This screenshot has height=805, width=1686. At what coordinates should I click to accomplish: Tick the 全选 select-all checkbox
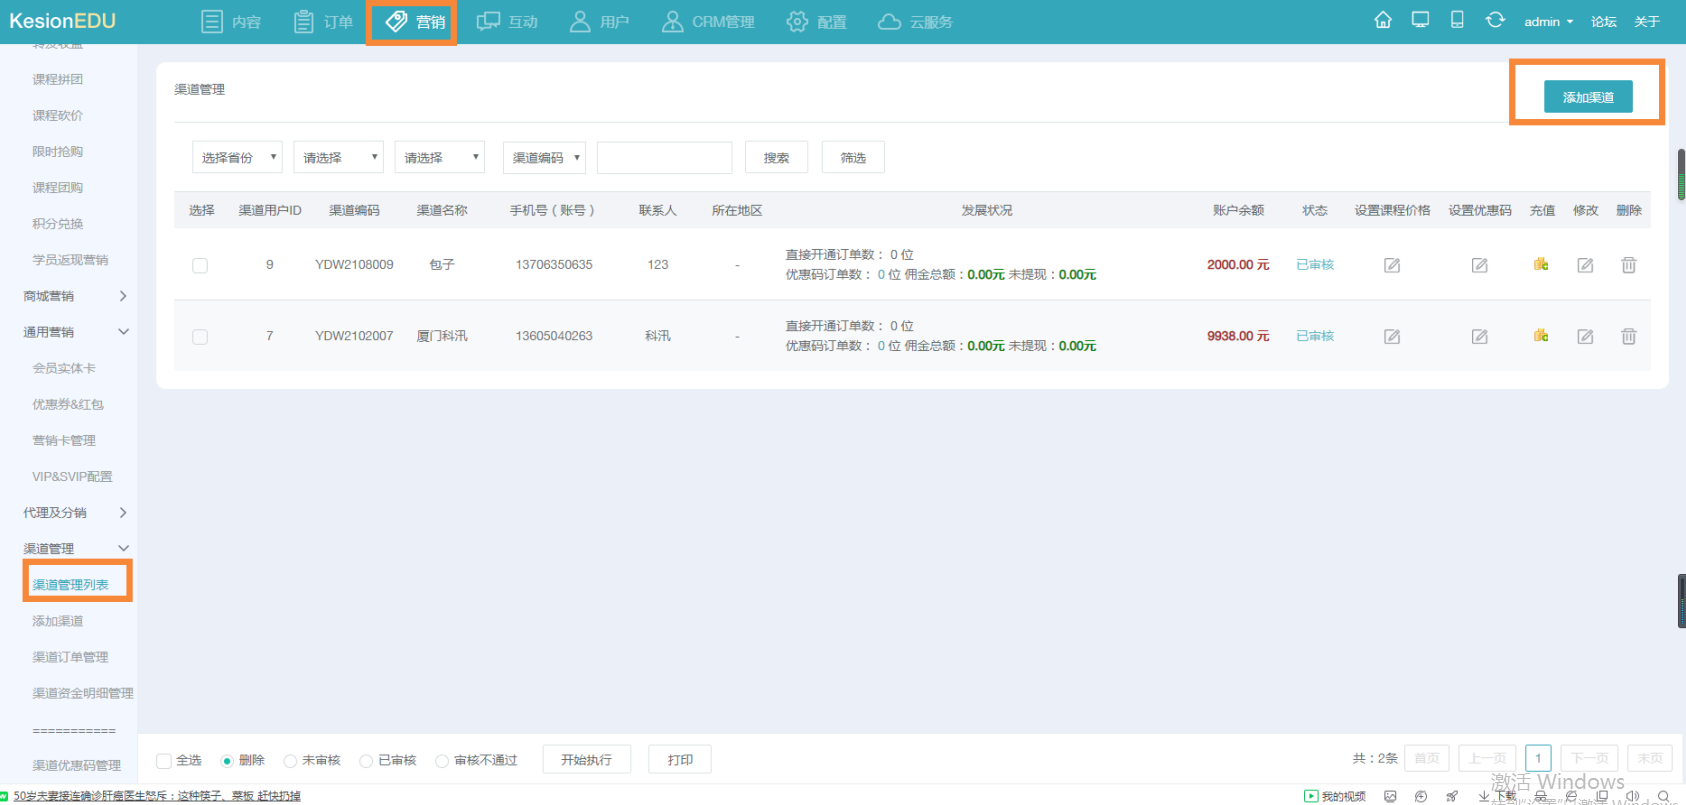[x=164, y=761]
